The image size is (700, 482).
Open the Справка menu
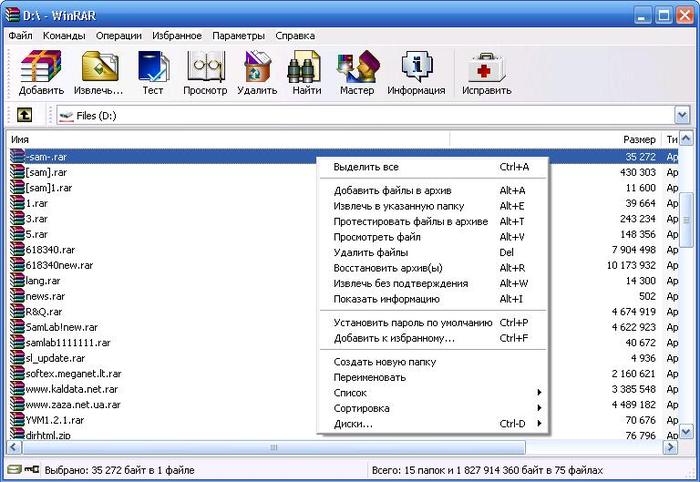pos(295,36)
